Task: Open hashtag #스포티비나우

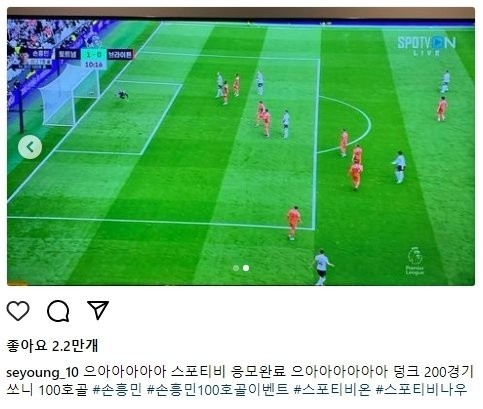Action: 421,390
